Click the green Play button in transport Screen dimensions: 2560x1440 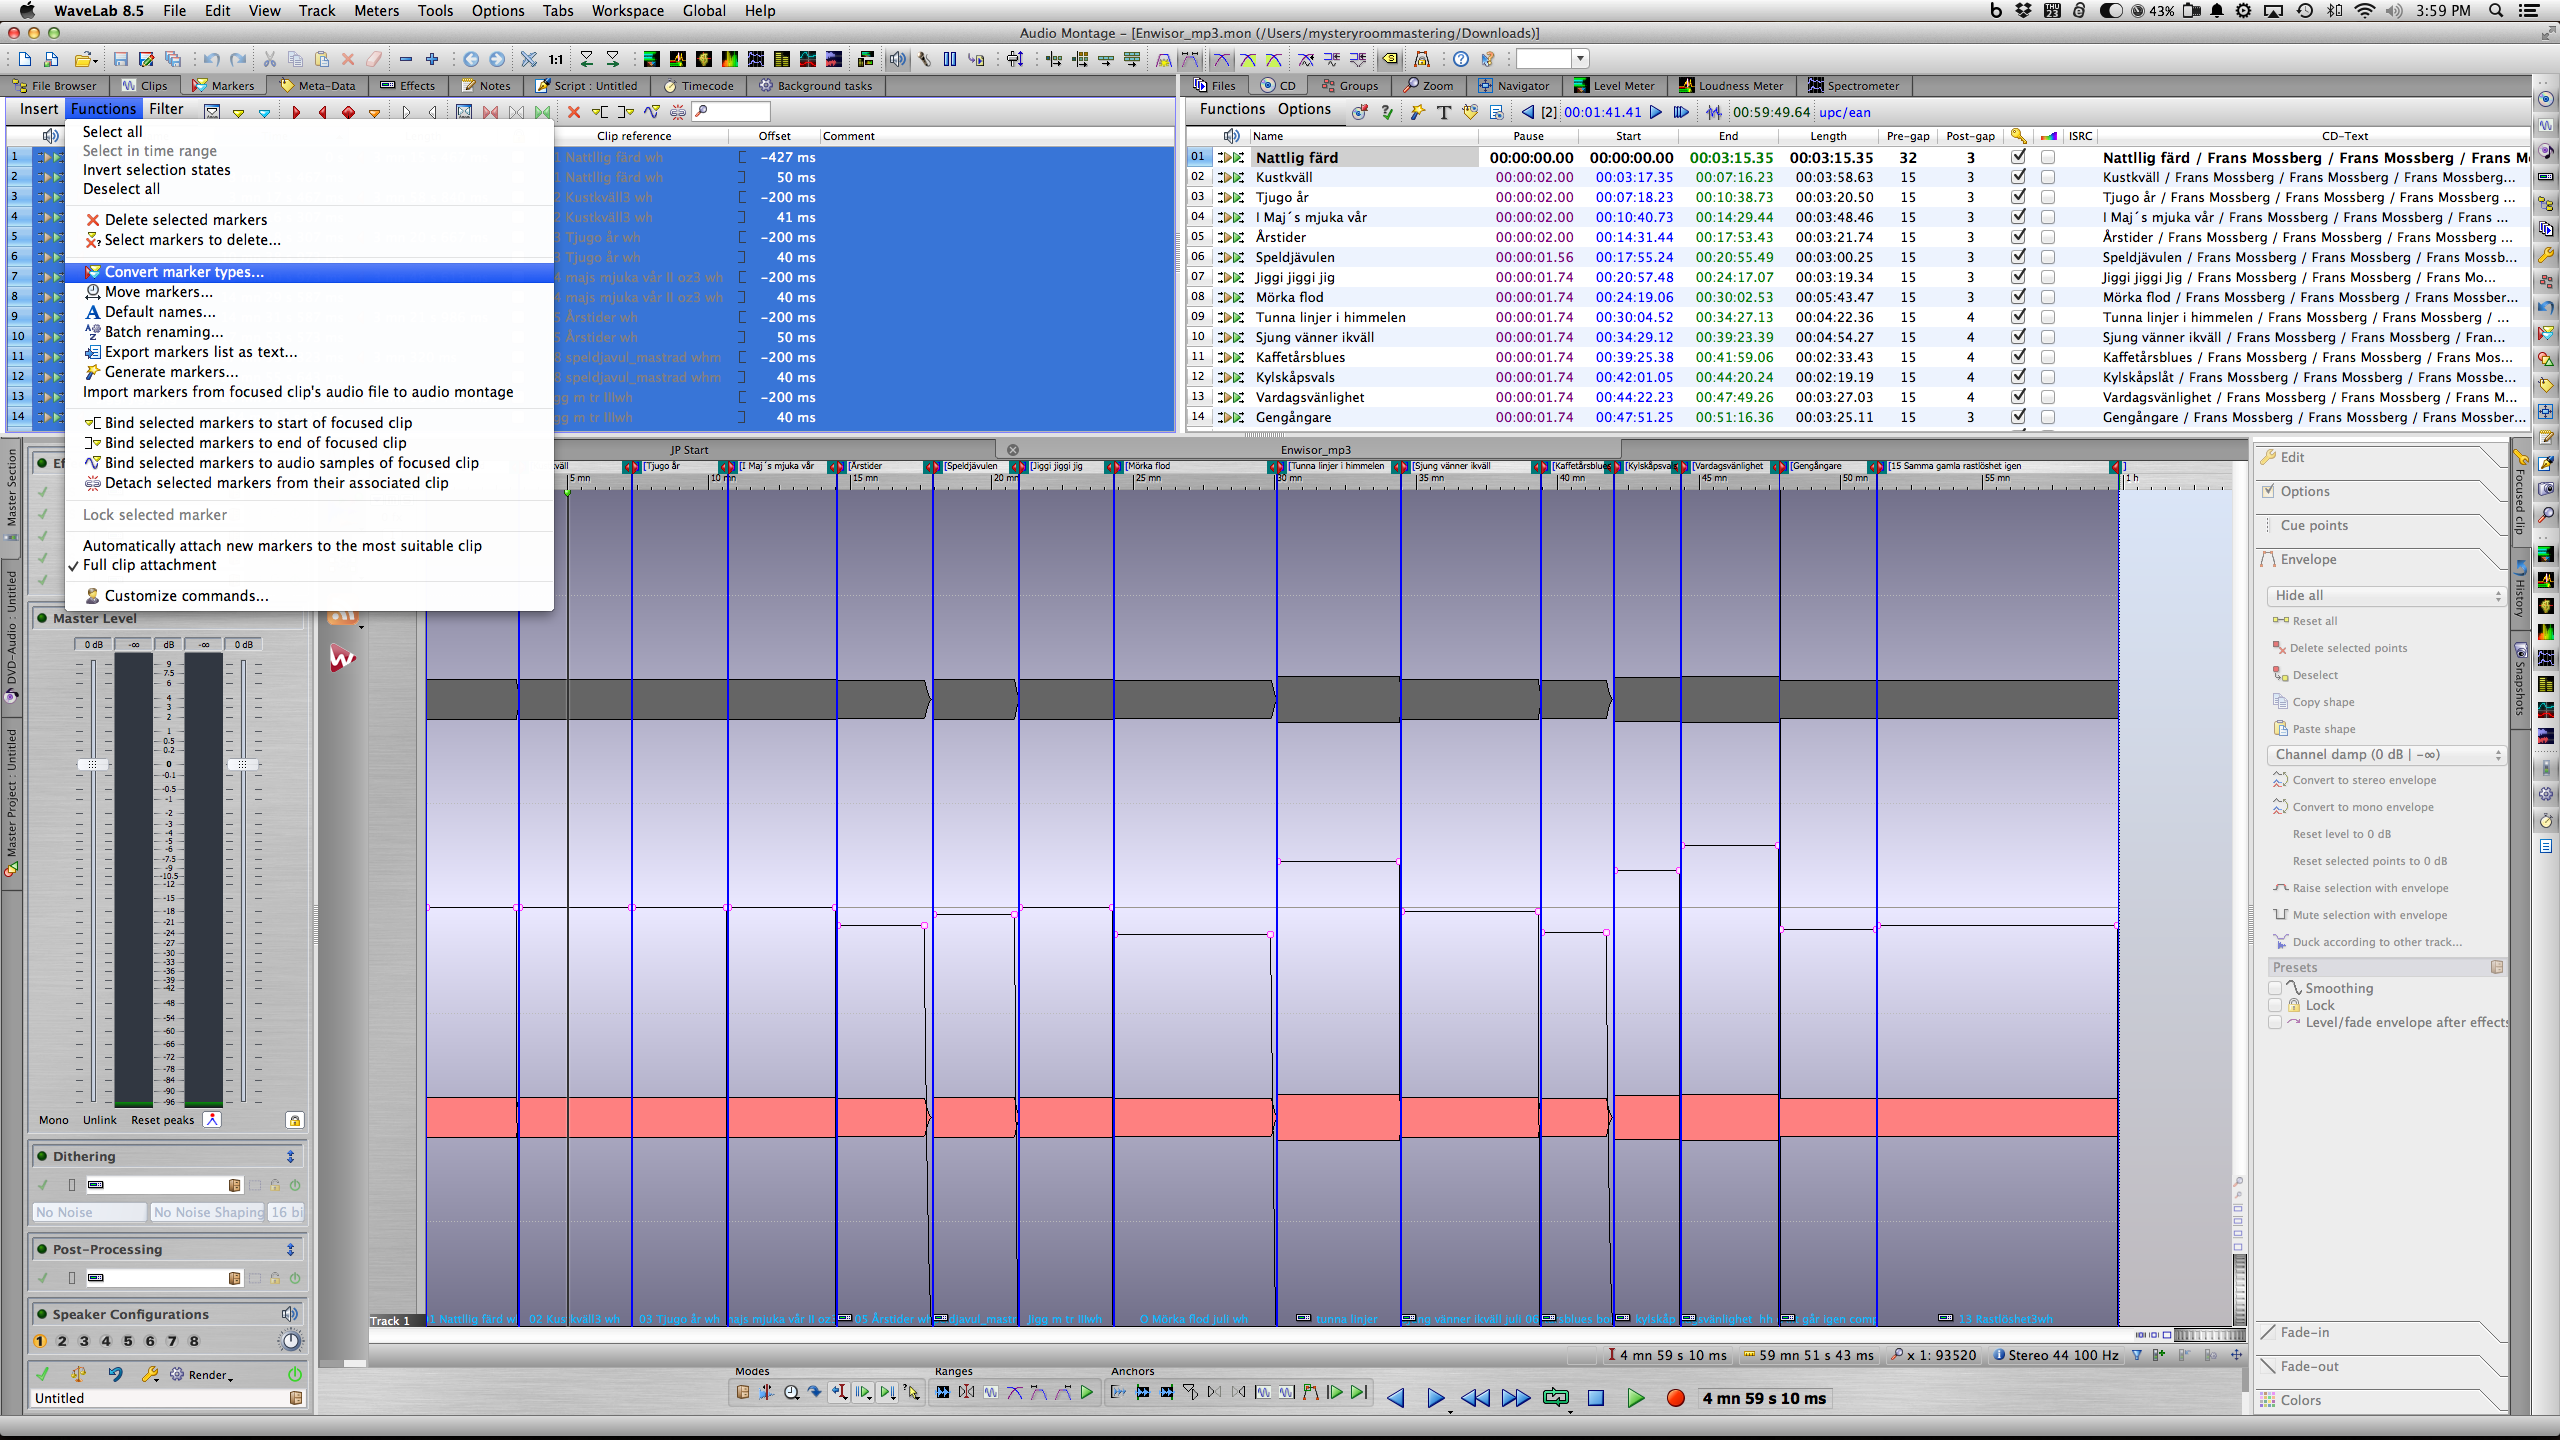coord(1636,1398)
